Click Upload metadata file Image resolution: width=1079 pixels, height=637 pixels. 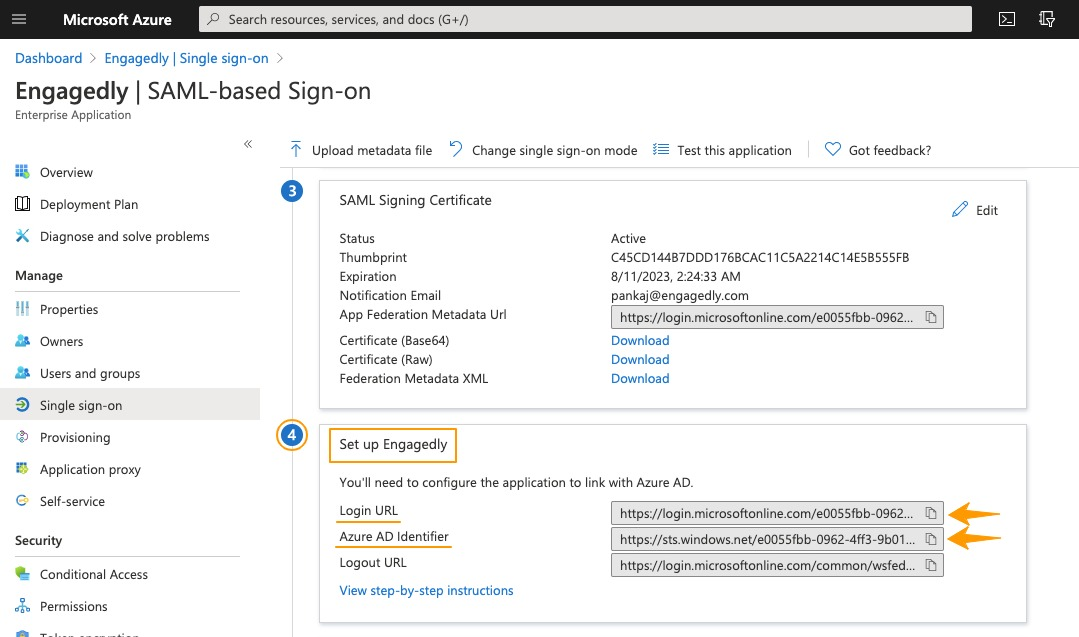361,150
